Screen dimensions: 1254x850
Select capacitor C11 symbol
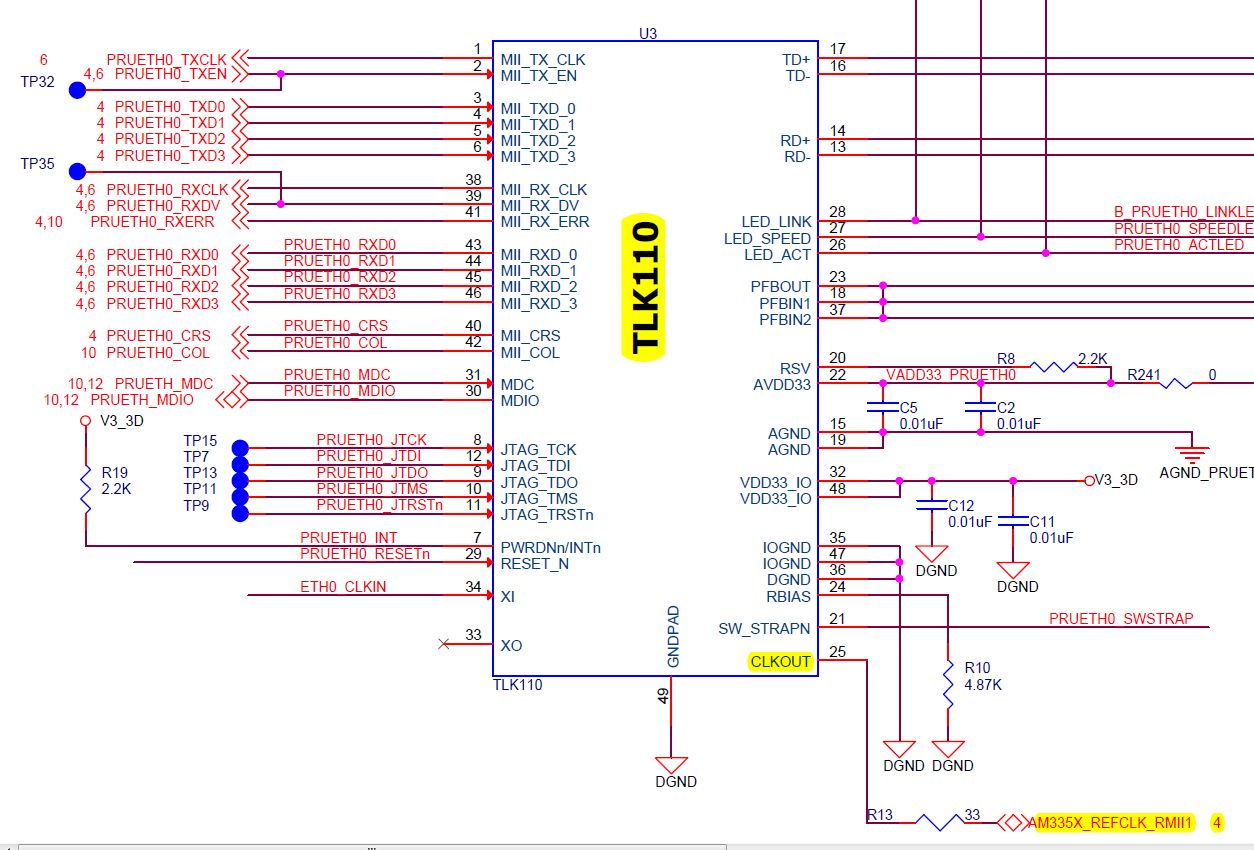tap(1013, 522)
